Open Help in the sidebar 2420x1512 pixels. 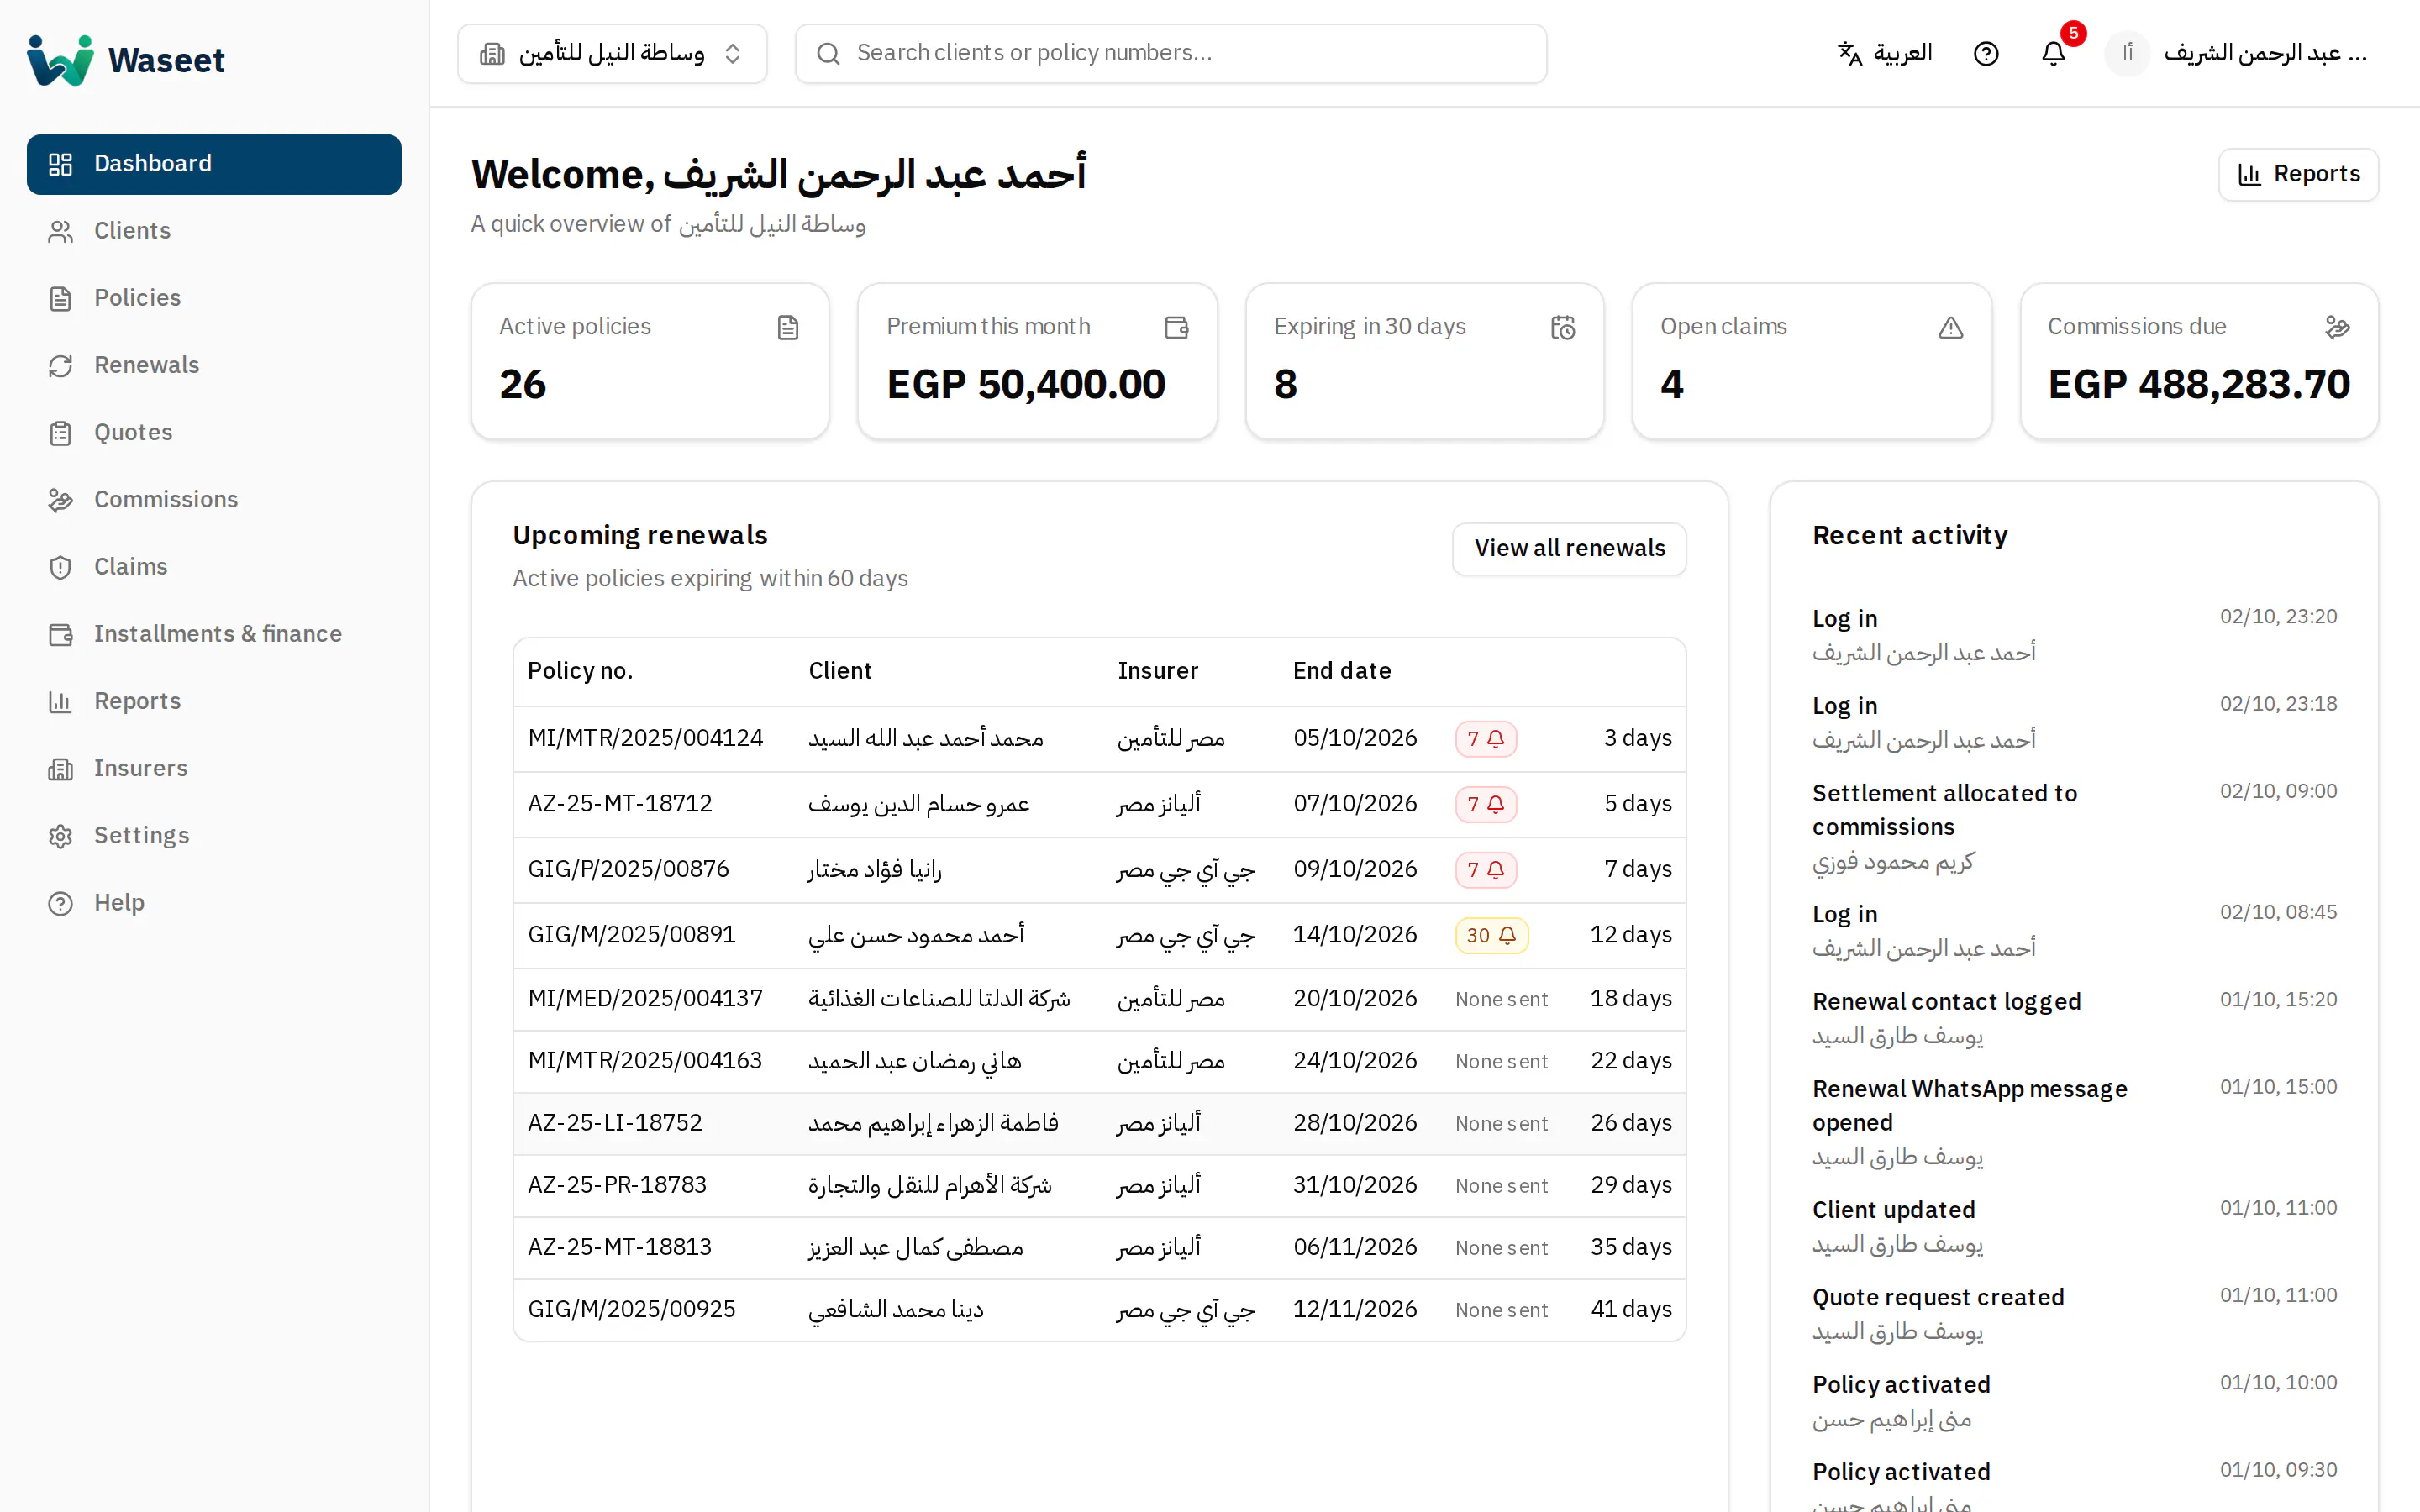[x=214, y=903]
